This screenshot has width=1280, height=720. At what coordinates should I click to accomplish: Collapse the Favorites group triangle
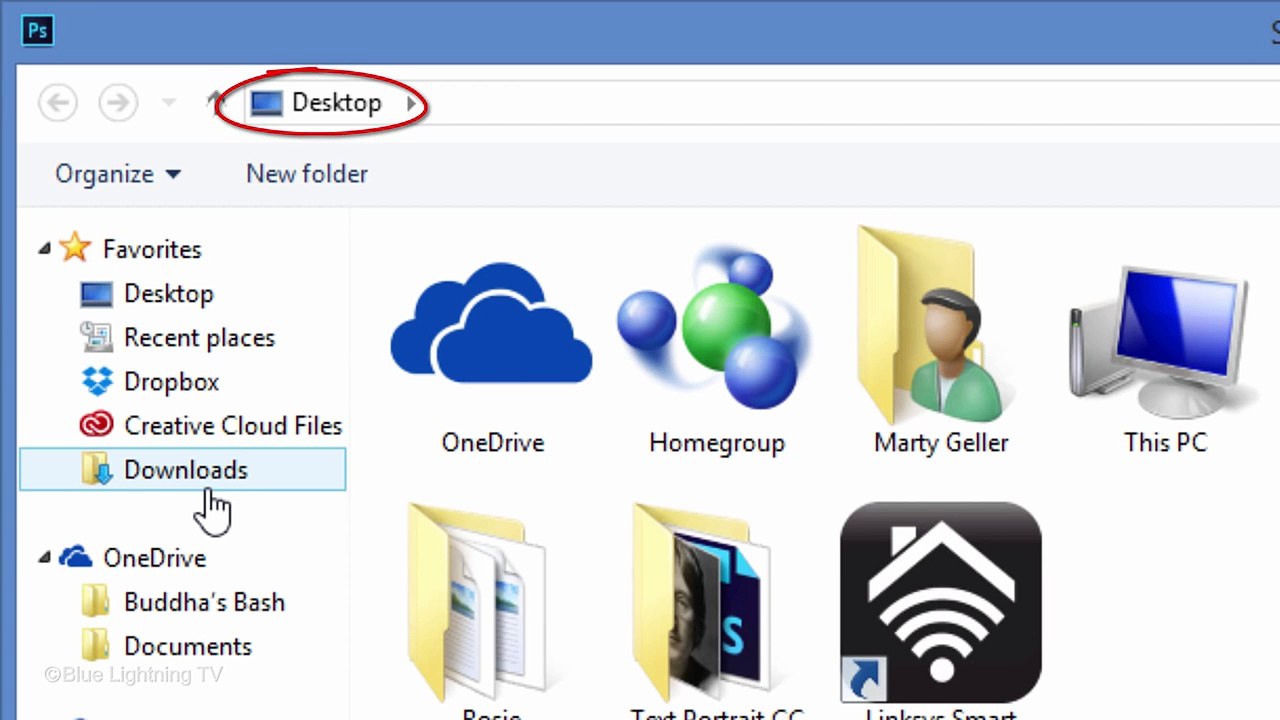coord(44,249)
